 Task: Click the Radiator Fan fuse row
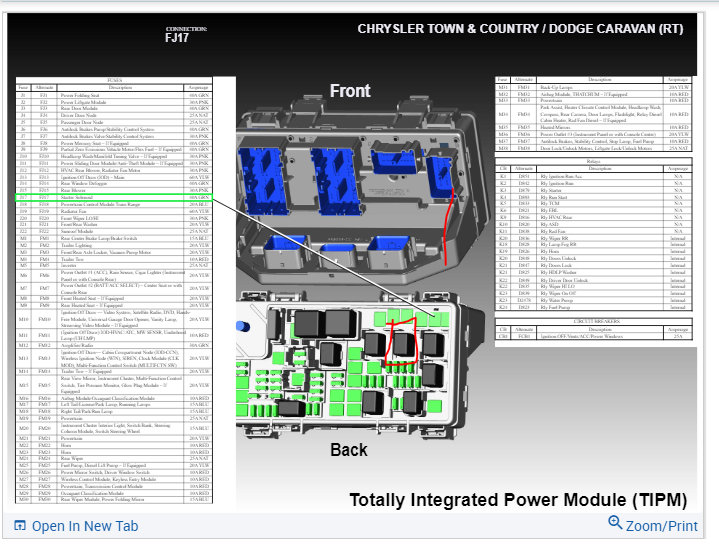(114, 211)
